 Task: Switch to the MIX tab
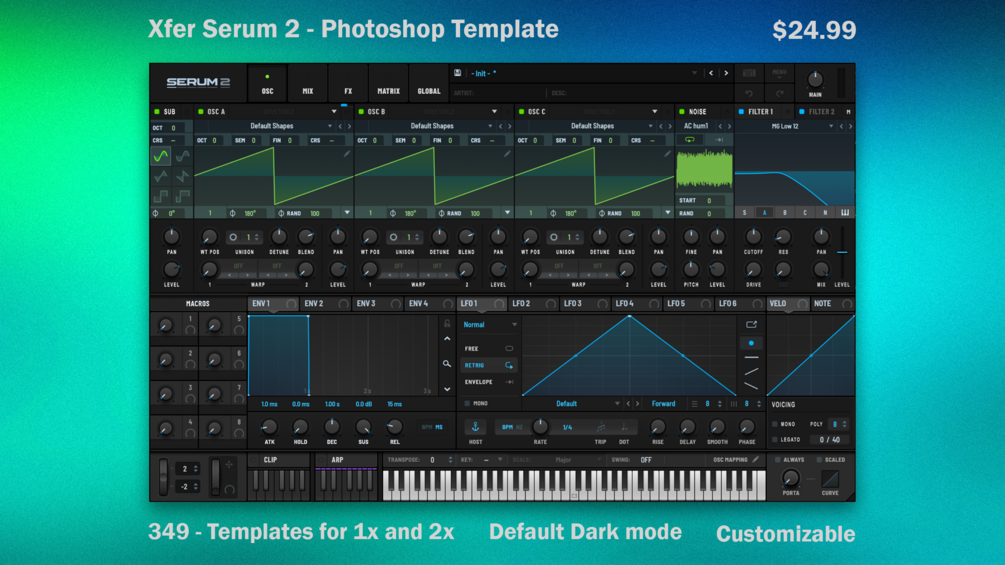(x=308, y=84)
